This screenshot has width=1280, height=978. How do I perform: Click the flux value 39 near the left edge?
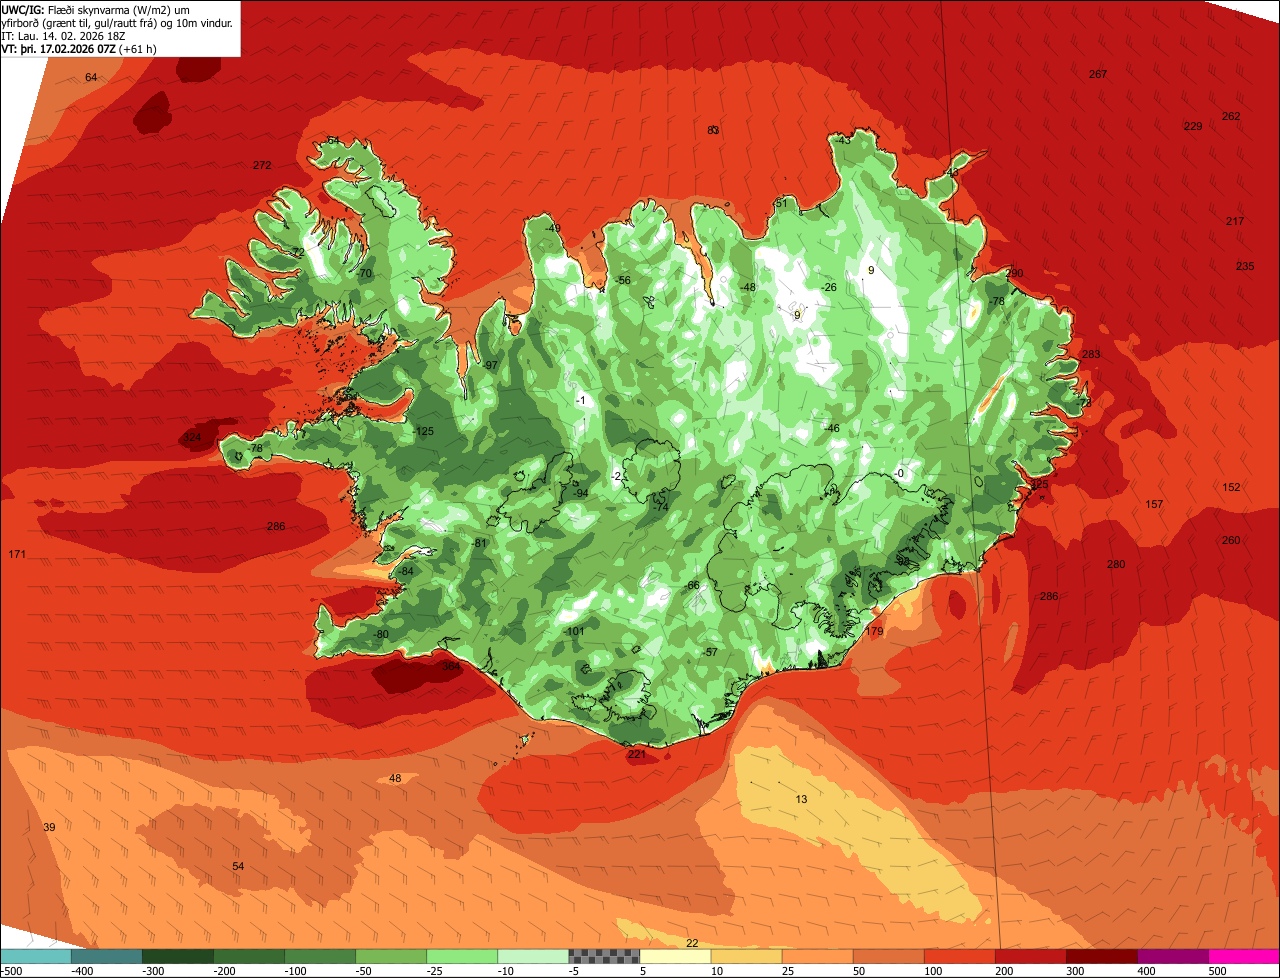(x=49, y=827)
